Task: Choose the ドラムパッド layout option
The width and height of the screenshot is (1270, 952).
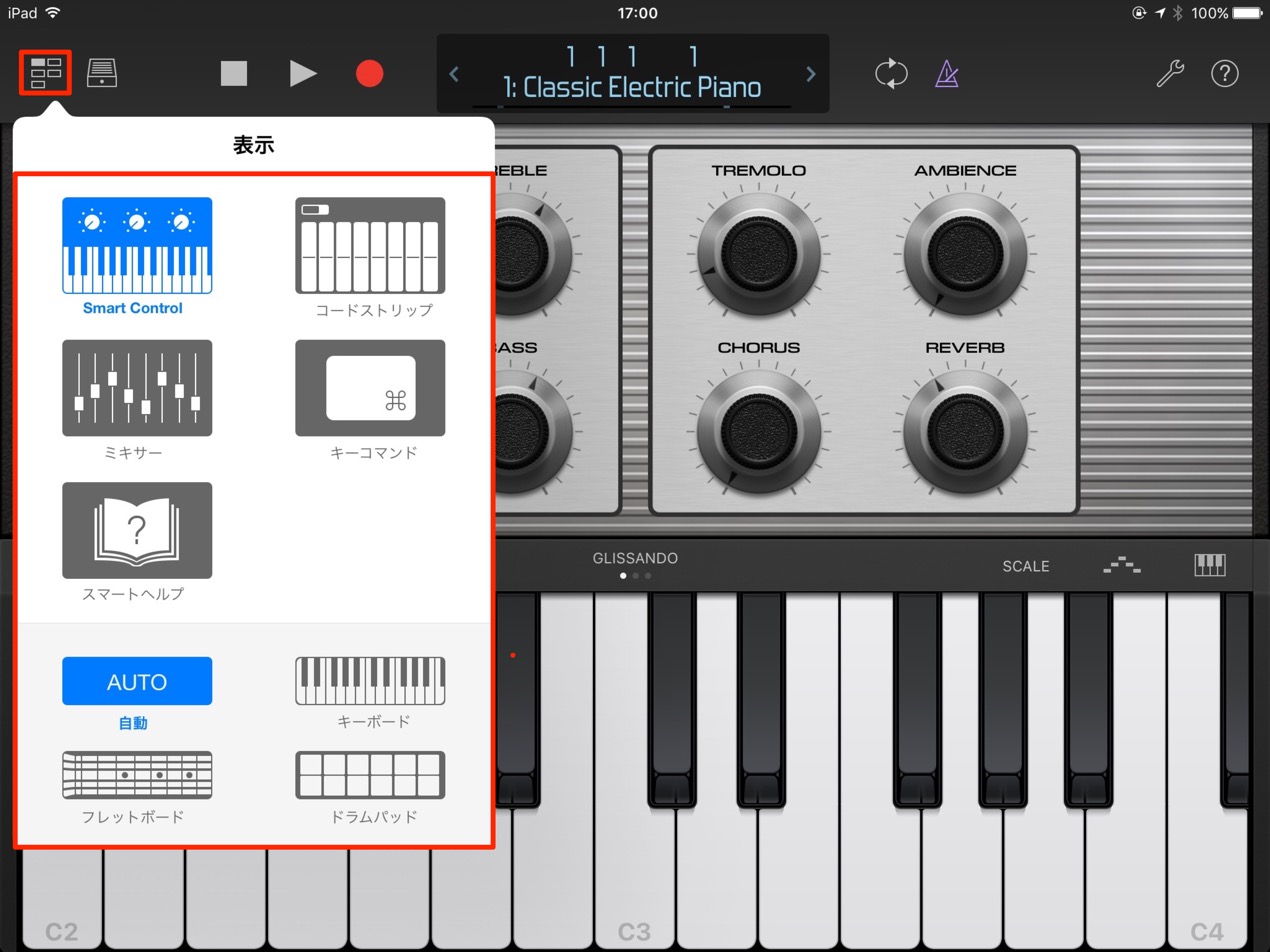Action: 370,788
